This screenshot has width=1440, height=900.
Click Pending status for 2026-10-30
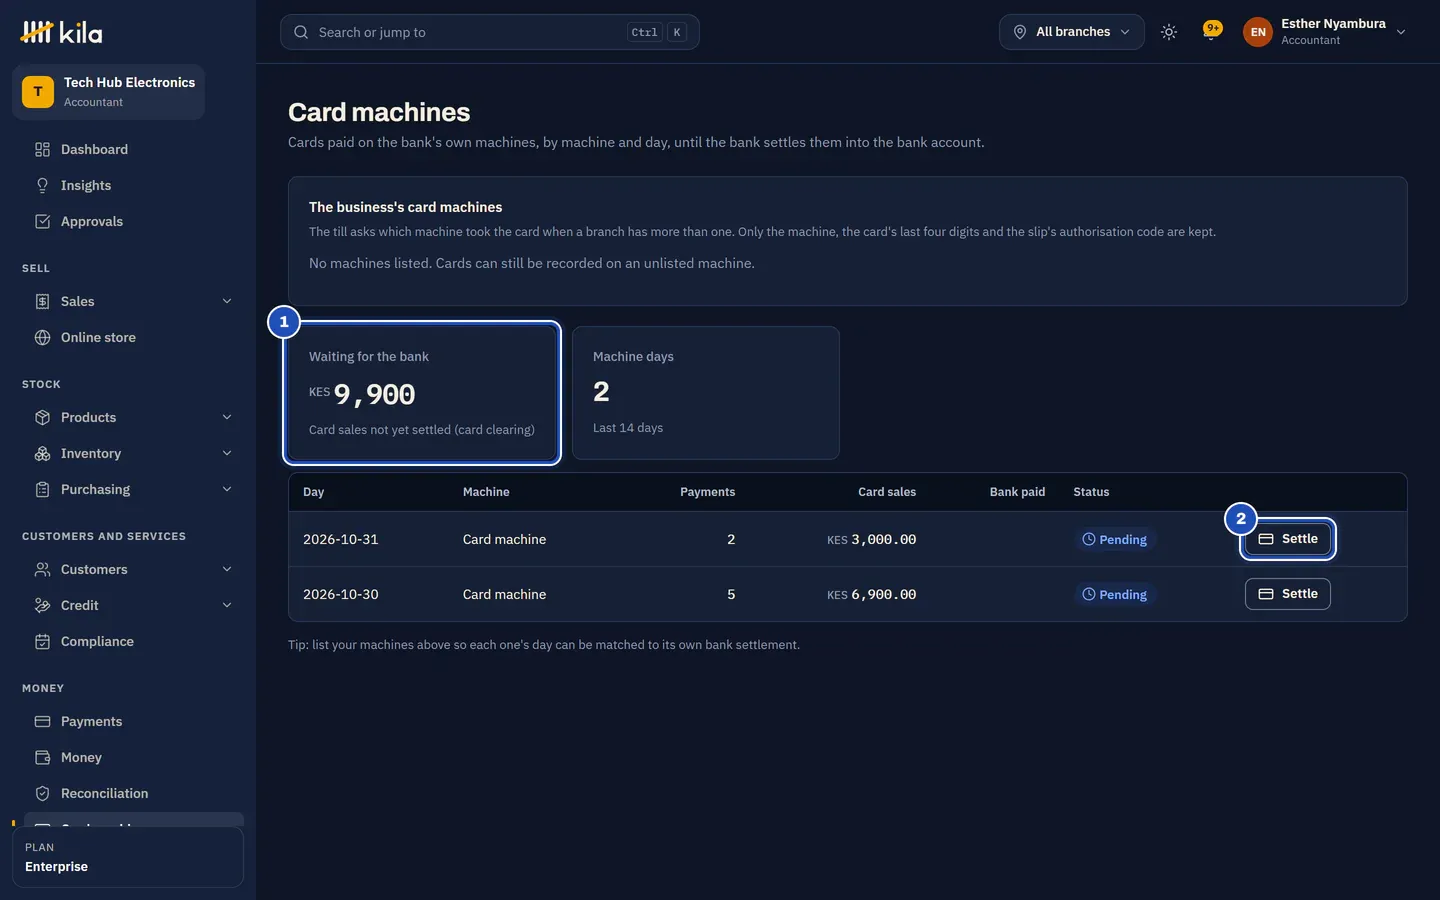1115,594
